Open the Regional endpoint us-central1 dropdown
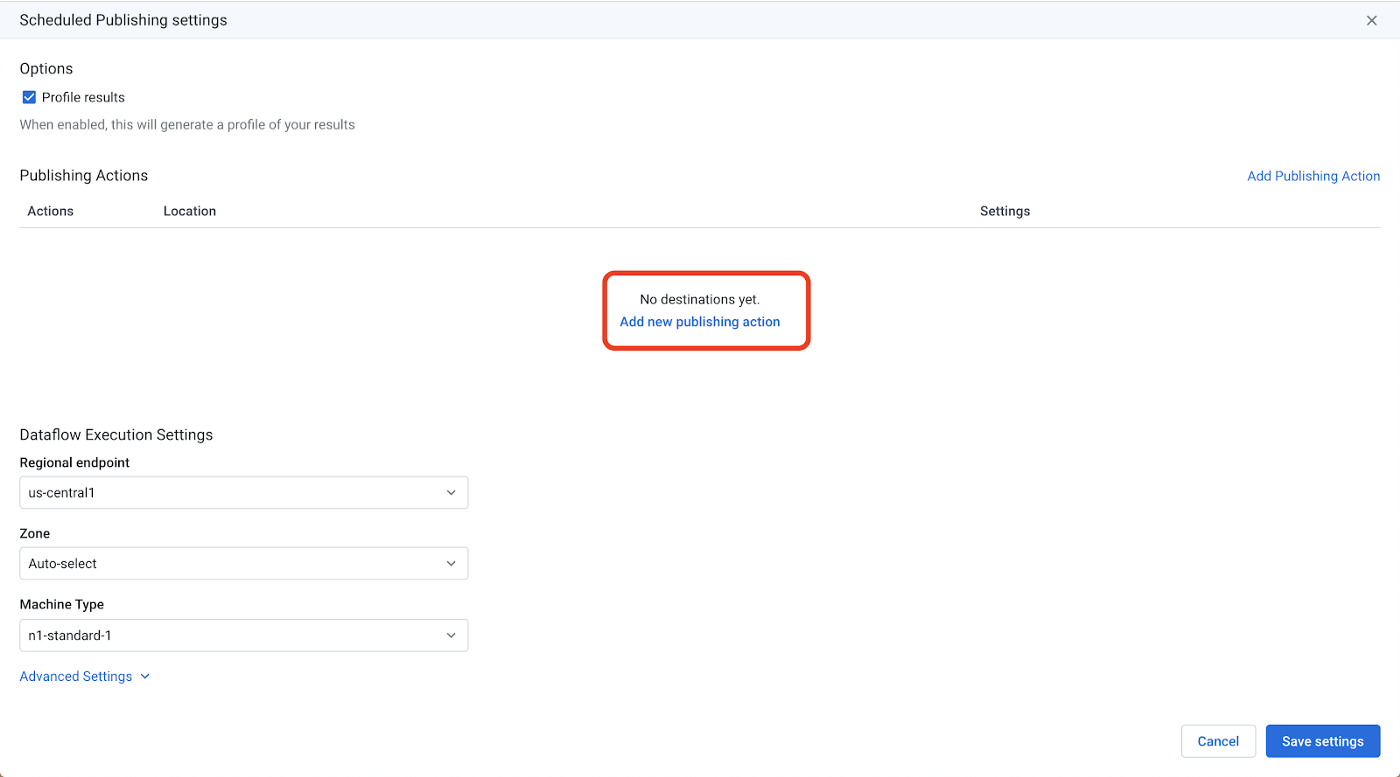Image resolution: width=1400 pixels, height=777 pixels. (x=243, y=493)
